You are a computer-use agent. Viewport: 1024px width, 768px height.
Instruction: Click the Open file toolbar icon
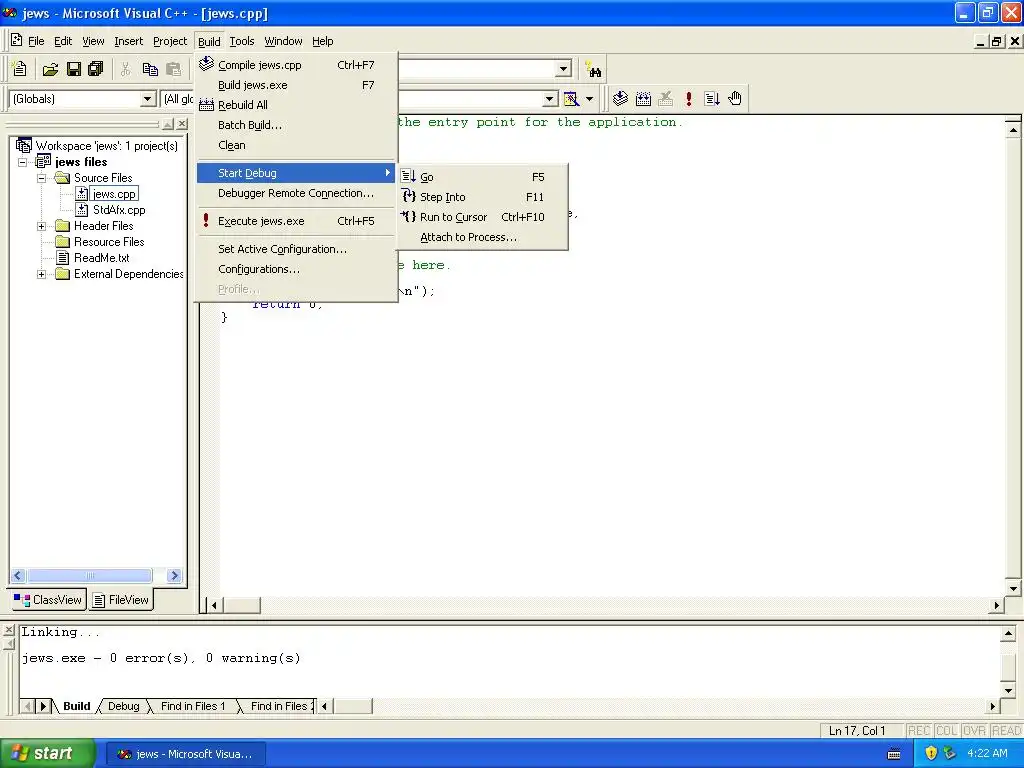click(50, 69)
